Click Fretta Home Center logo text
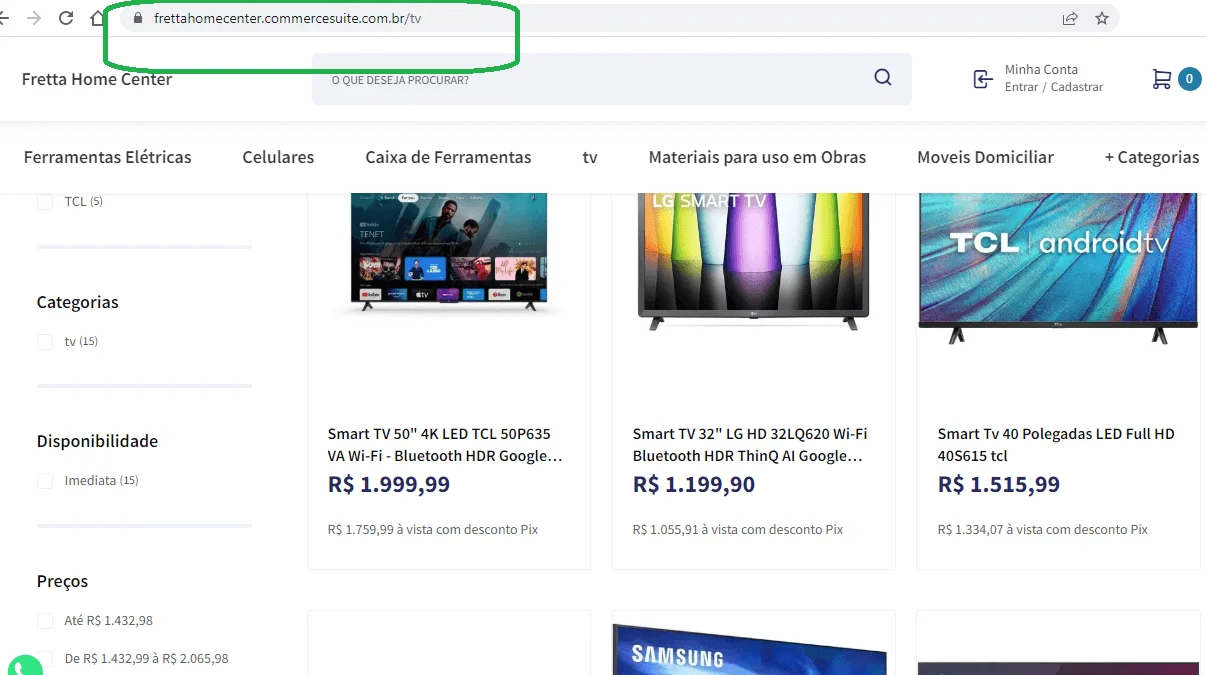The image size is (1206, 675). [97, 79]
